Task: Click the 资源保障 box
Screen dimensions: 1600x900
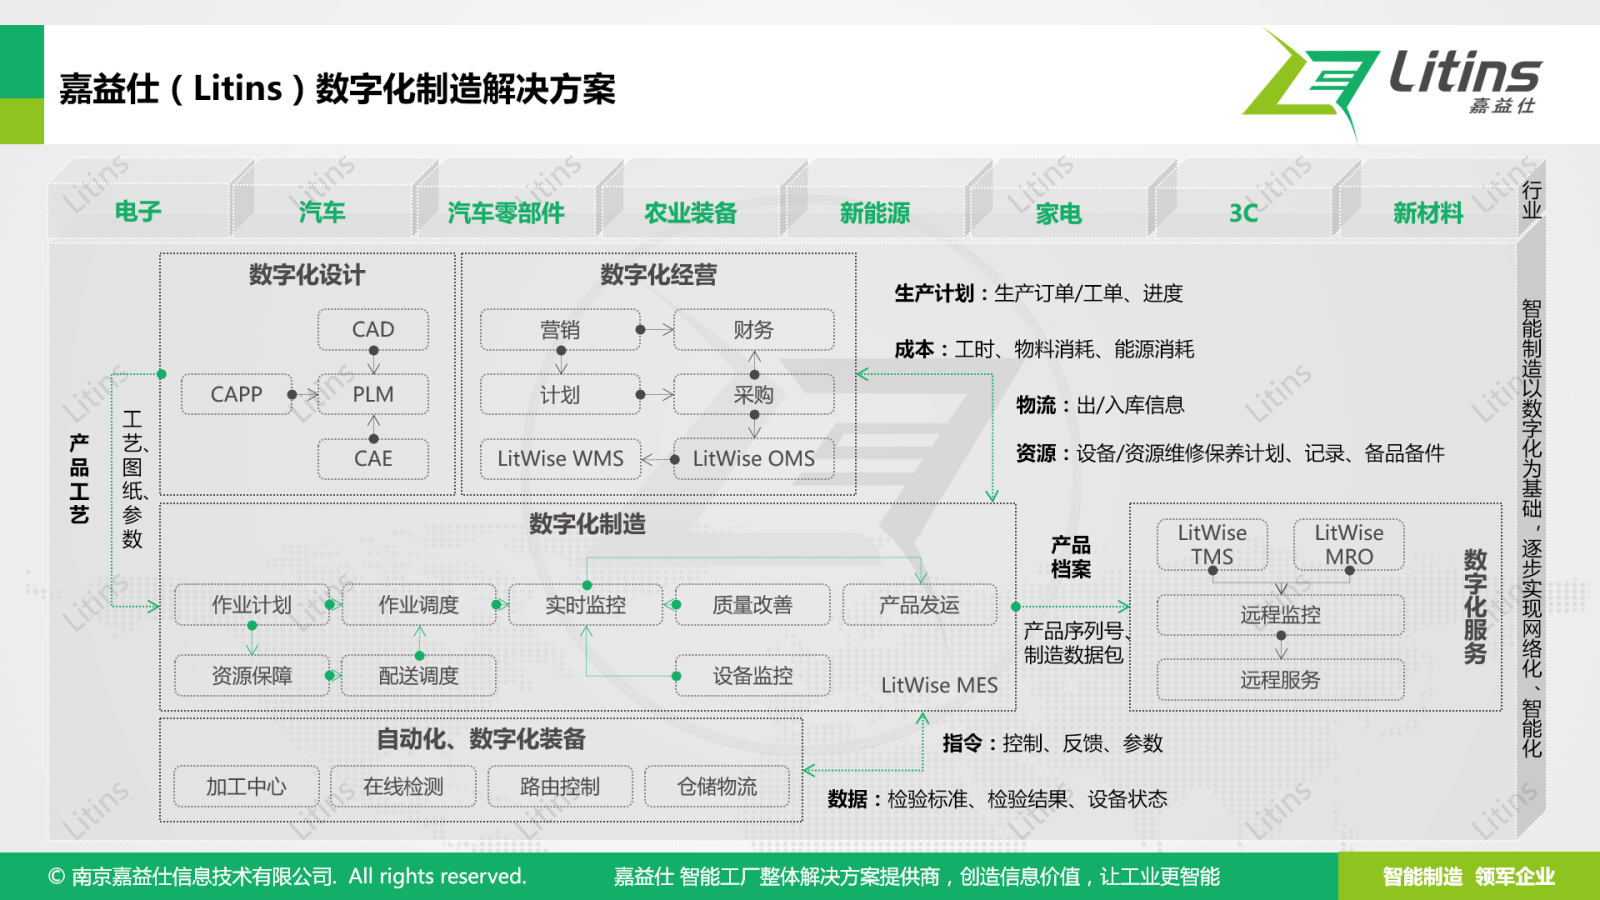Action: pyautogui.click(x=252, y=675)
